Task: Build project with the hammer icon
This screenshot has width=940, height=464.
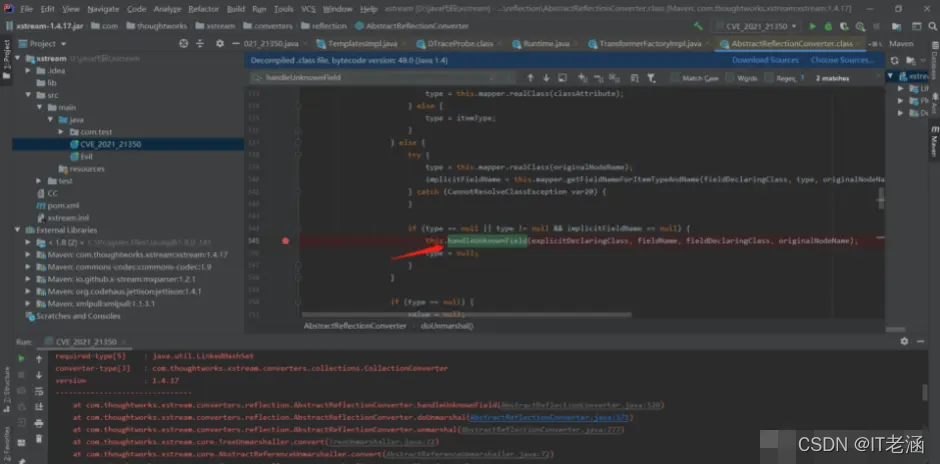Action: tap(698, 26)
